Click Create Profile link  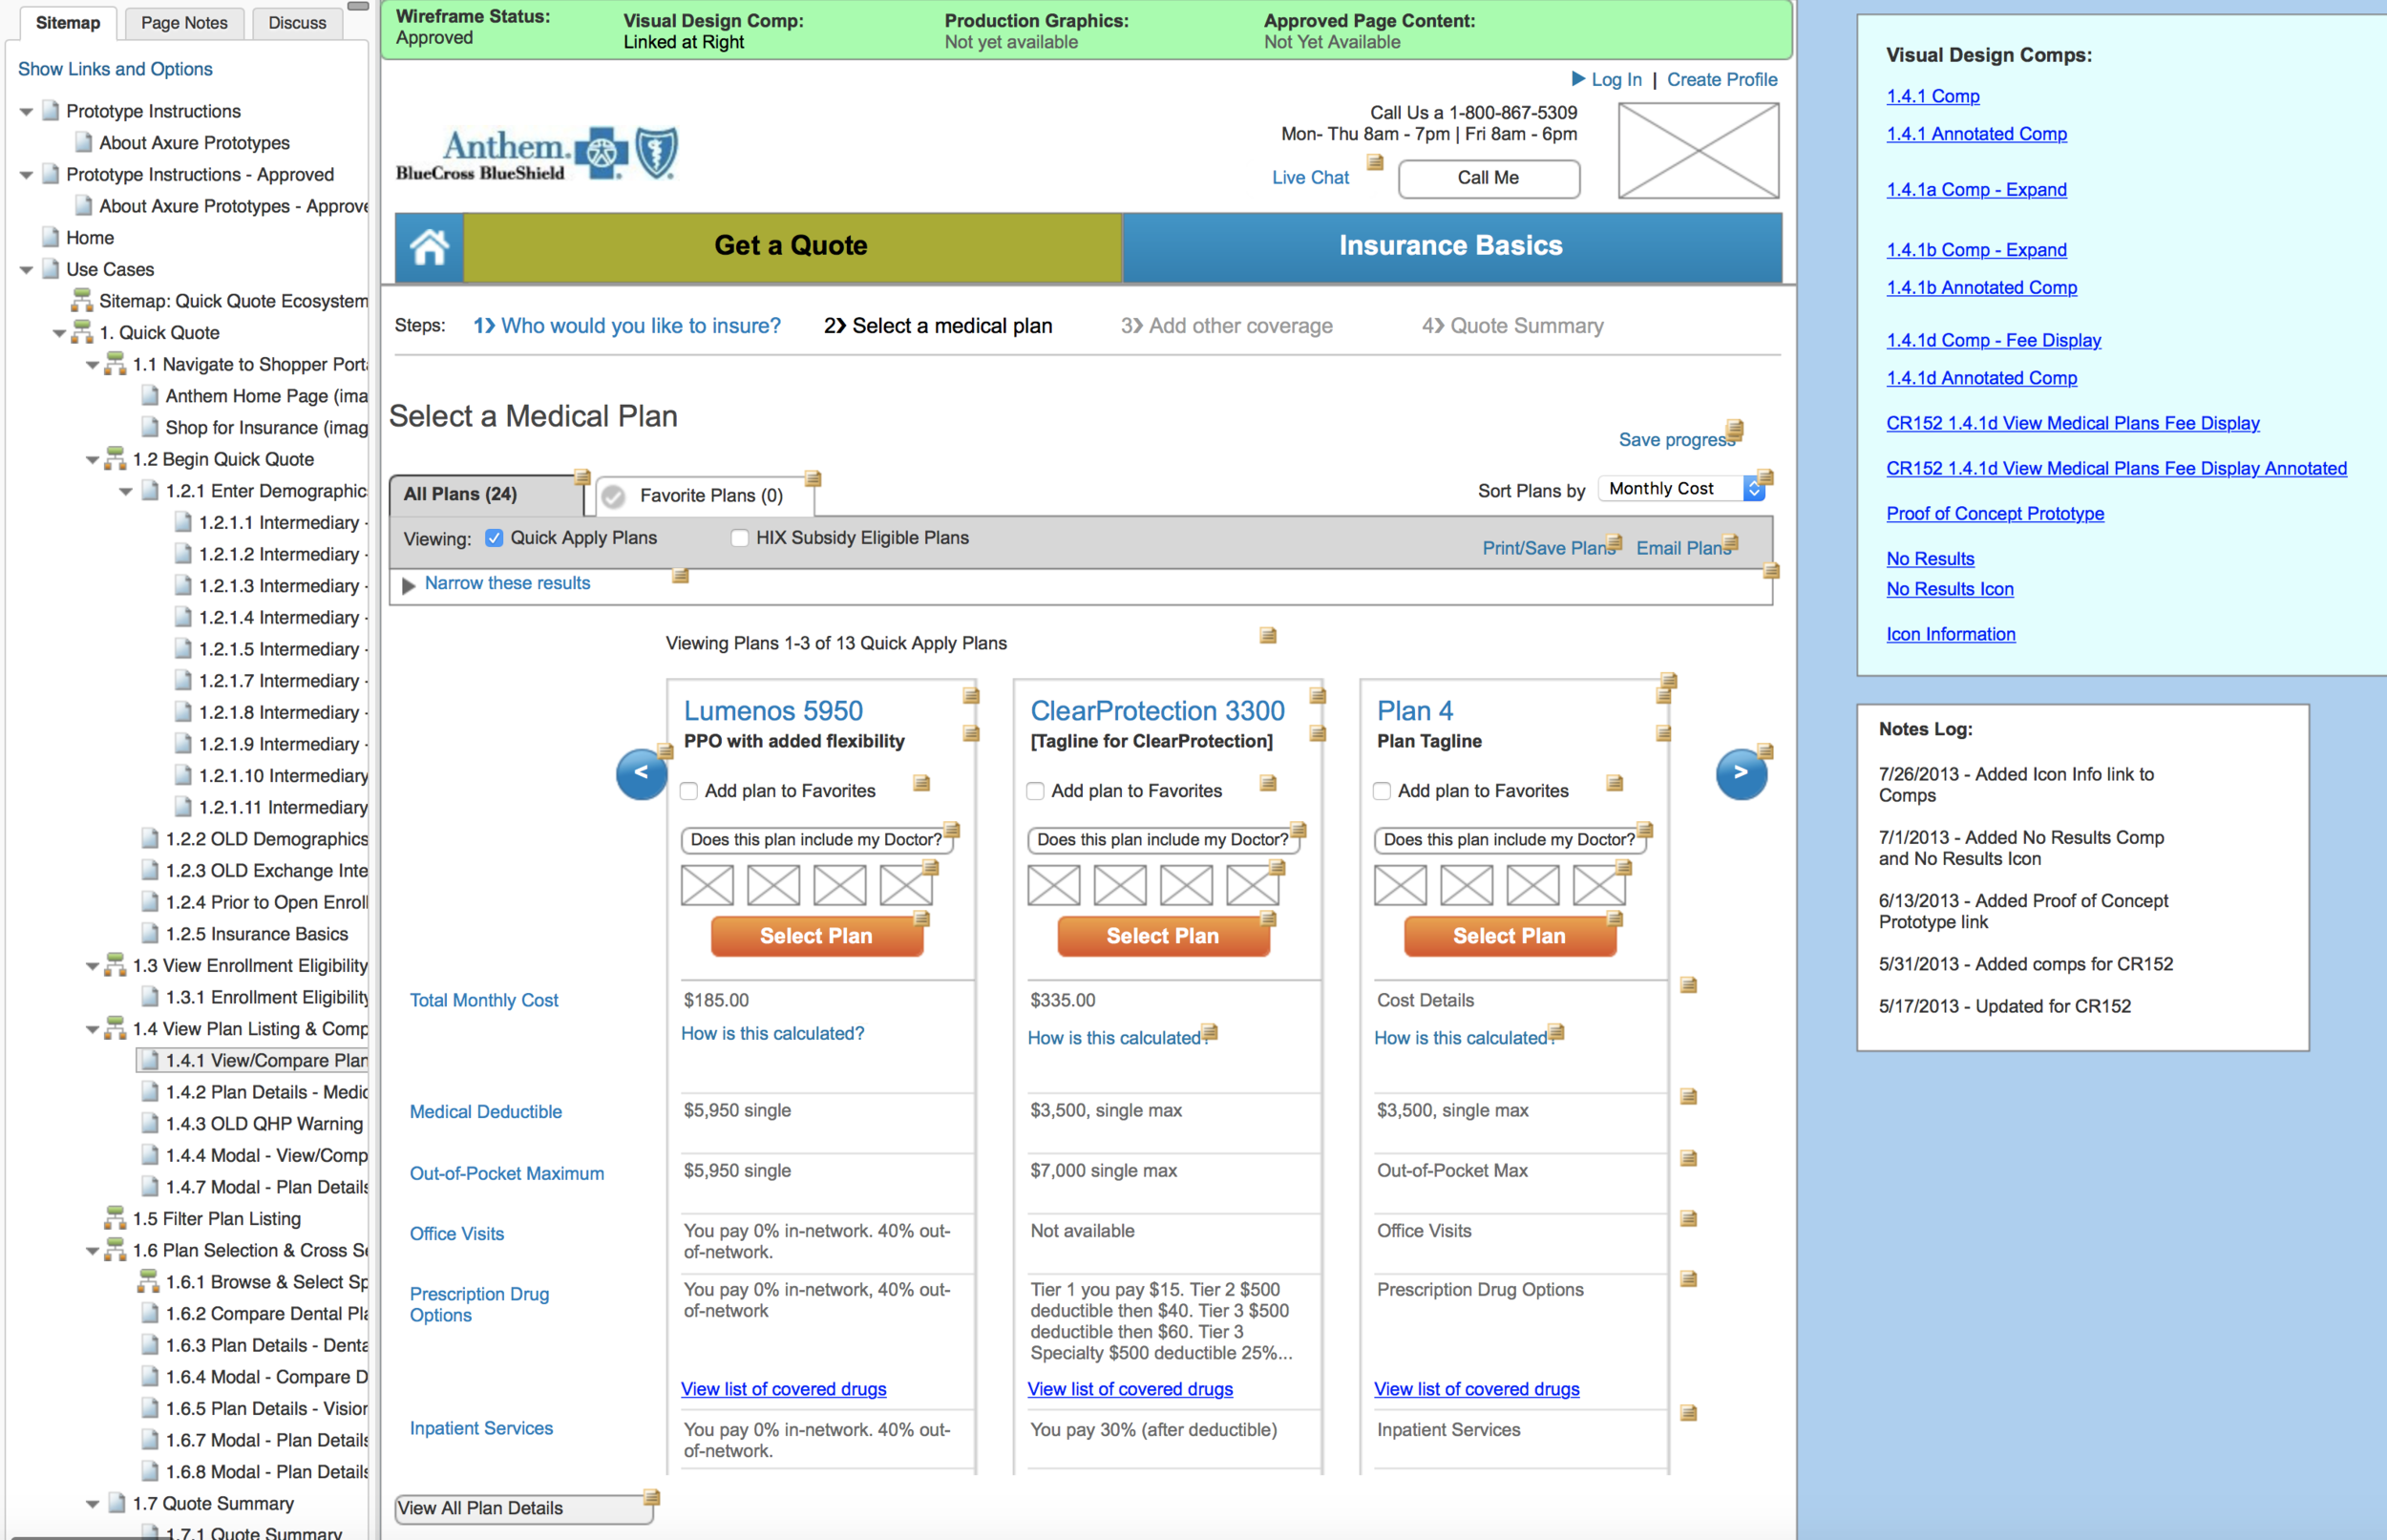(1721, 80)
